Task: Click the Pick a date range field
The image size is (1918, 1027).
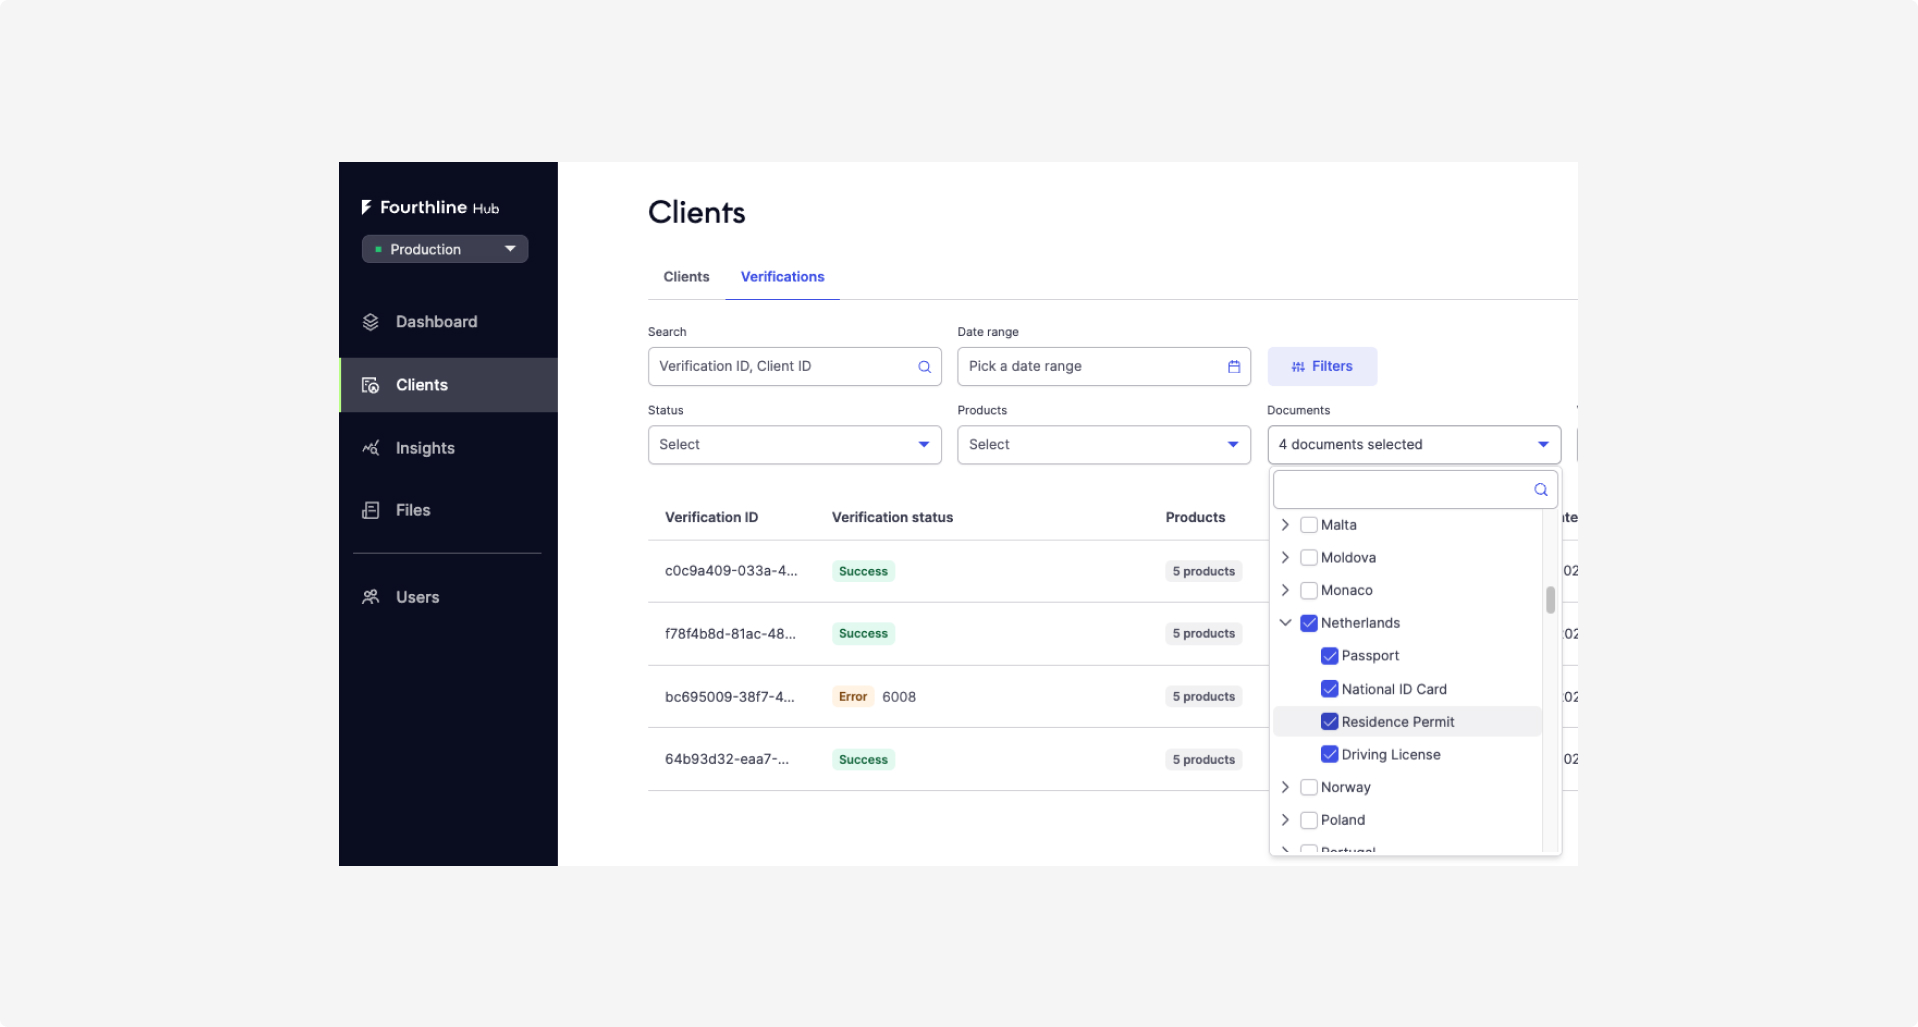Action: tap(1104, 366)
